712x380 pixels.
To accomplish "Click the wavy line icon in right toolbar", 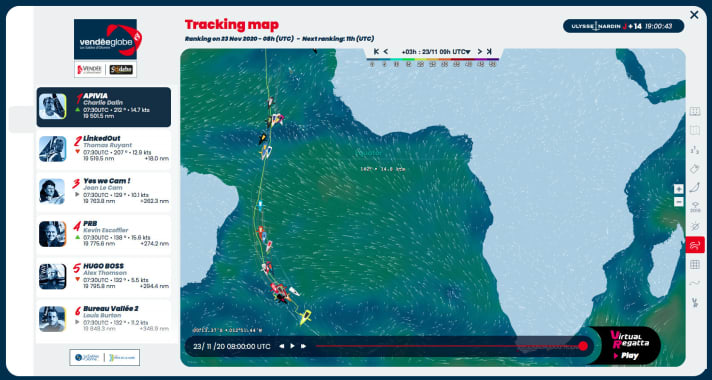I will pyautogui.click(x=694, y=283).
